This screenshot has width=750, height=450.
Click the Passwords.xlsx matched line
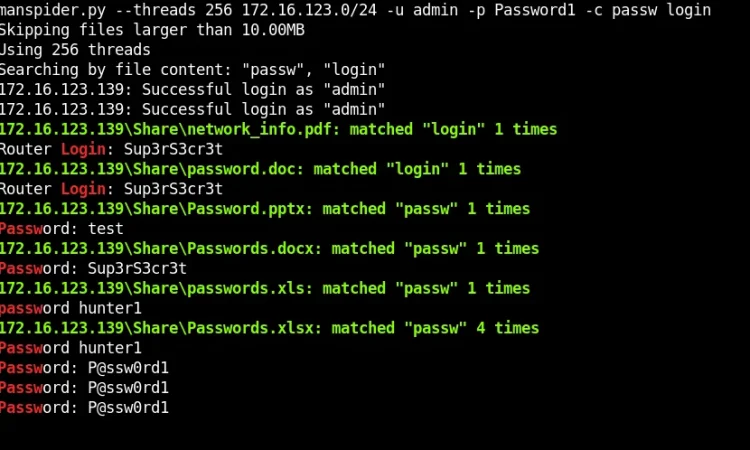pyautogui.click(x=269, y=328)
